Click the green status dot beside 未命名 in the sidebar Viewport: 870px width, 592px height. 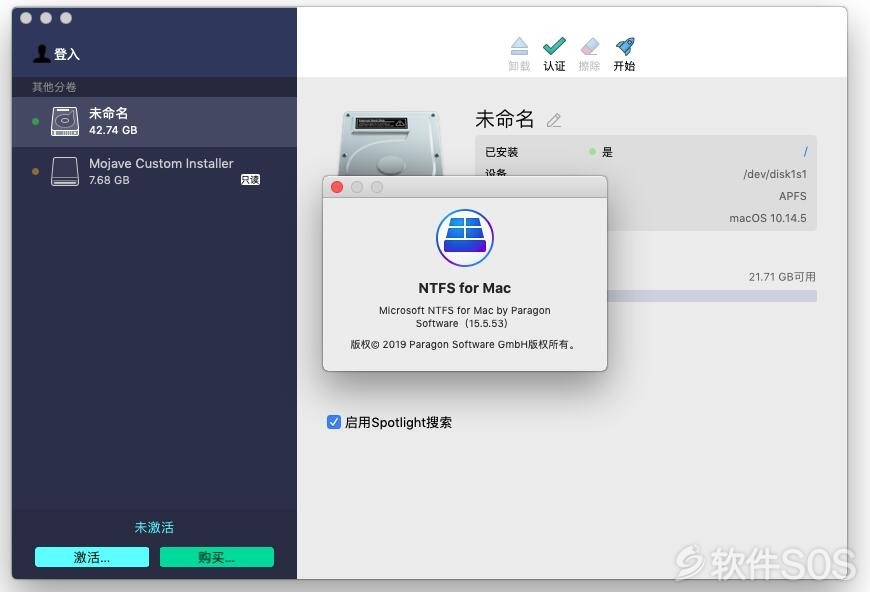click(36, 122)
